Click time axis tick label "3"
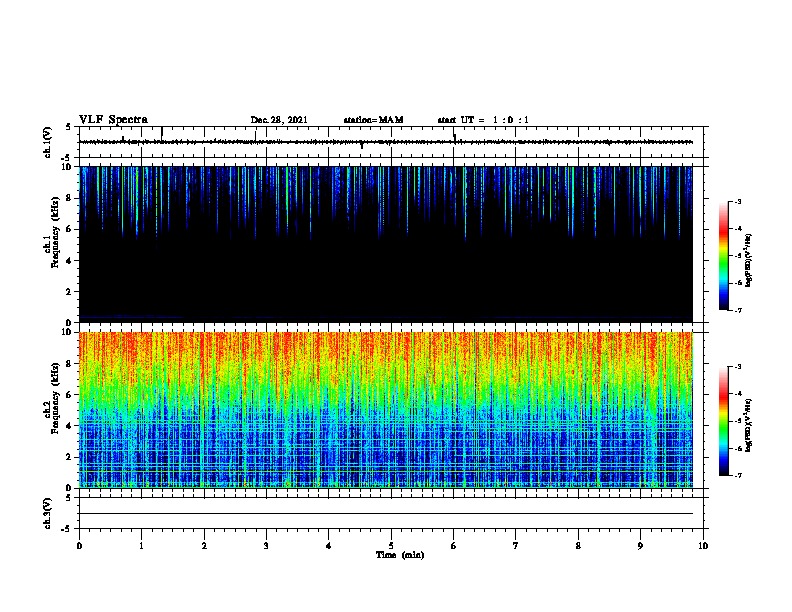This screenshot has width=792, height=612. [x=266, y=545]
